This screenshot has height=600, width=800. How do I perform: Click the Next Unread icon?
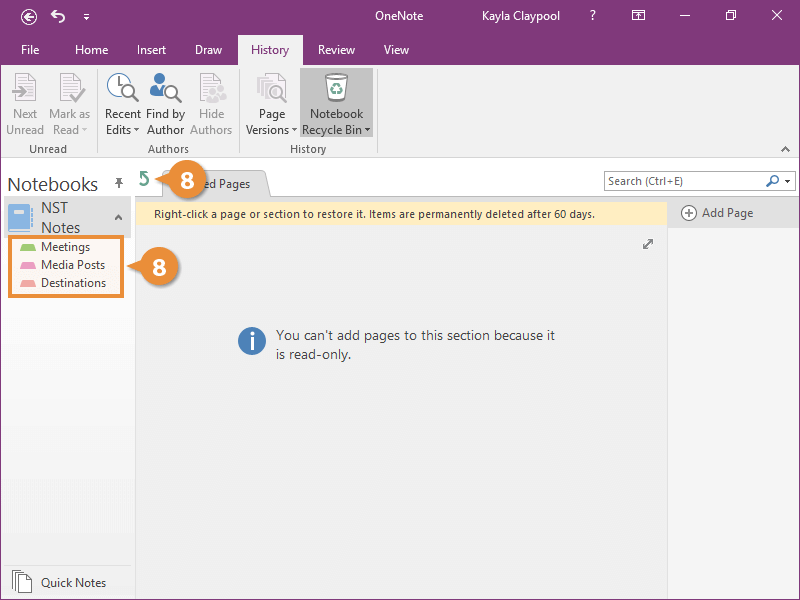tap(24, 88)
